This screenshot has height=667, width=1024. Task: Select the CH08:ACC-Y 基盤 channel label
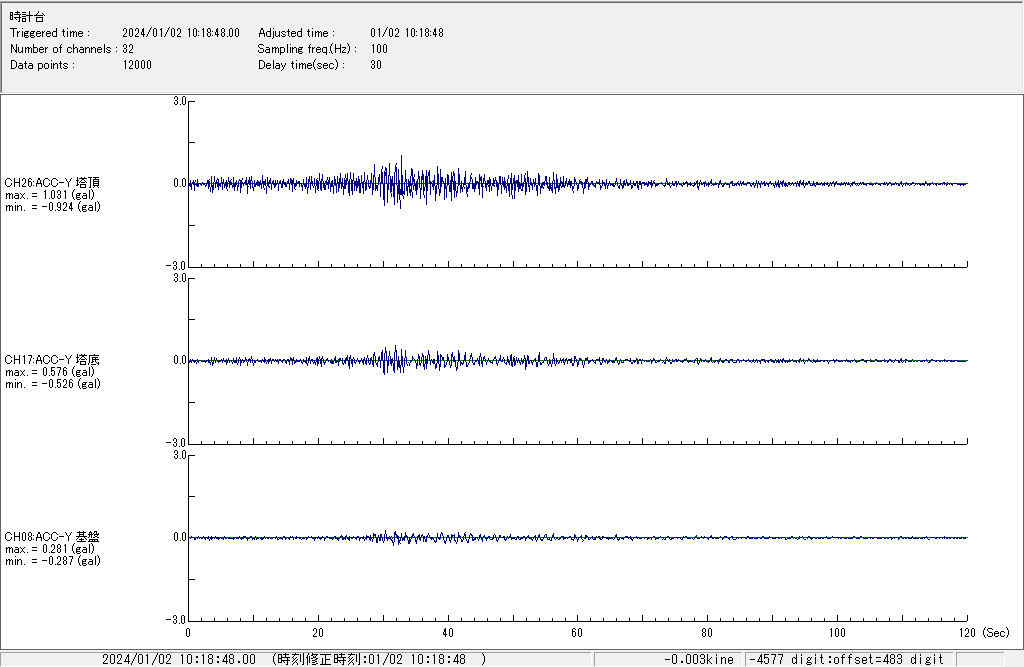coord(52,537)
